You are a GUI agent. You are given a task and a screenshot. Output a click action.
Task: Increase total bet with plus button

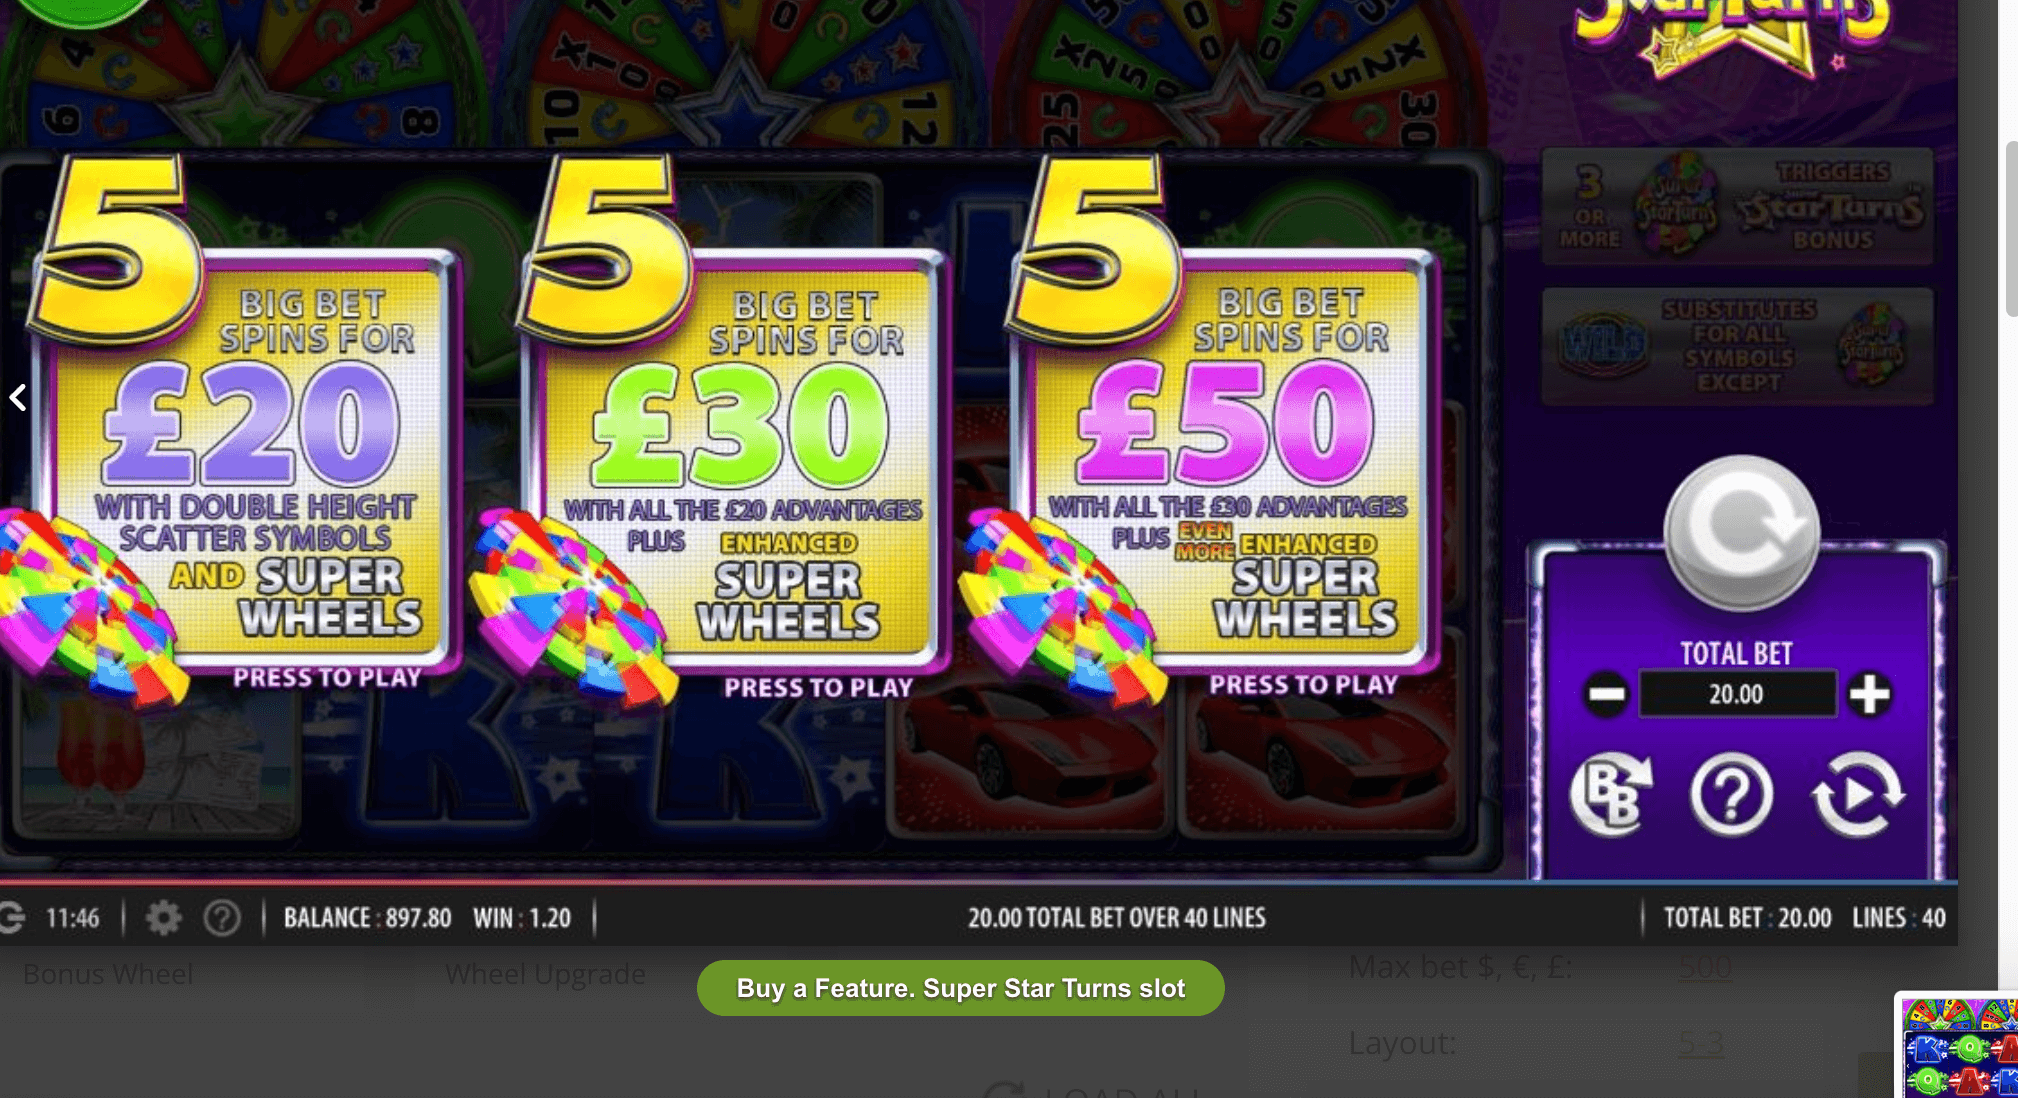[1869, 694]
